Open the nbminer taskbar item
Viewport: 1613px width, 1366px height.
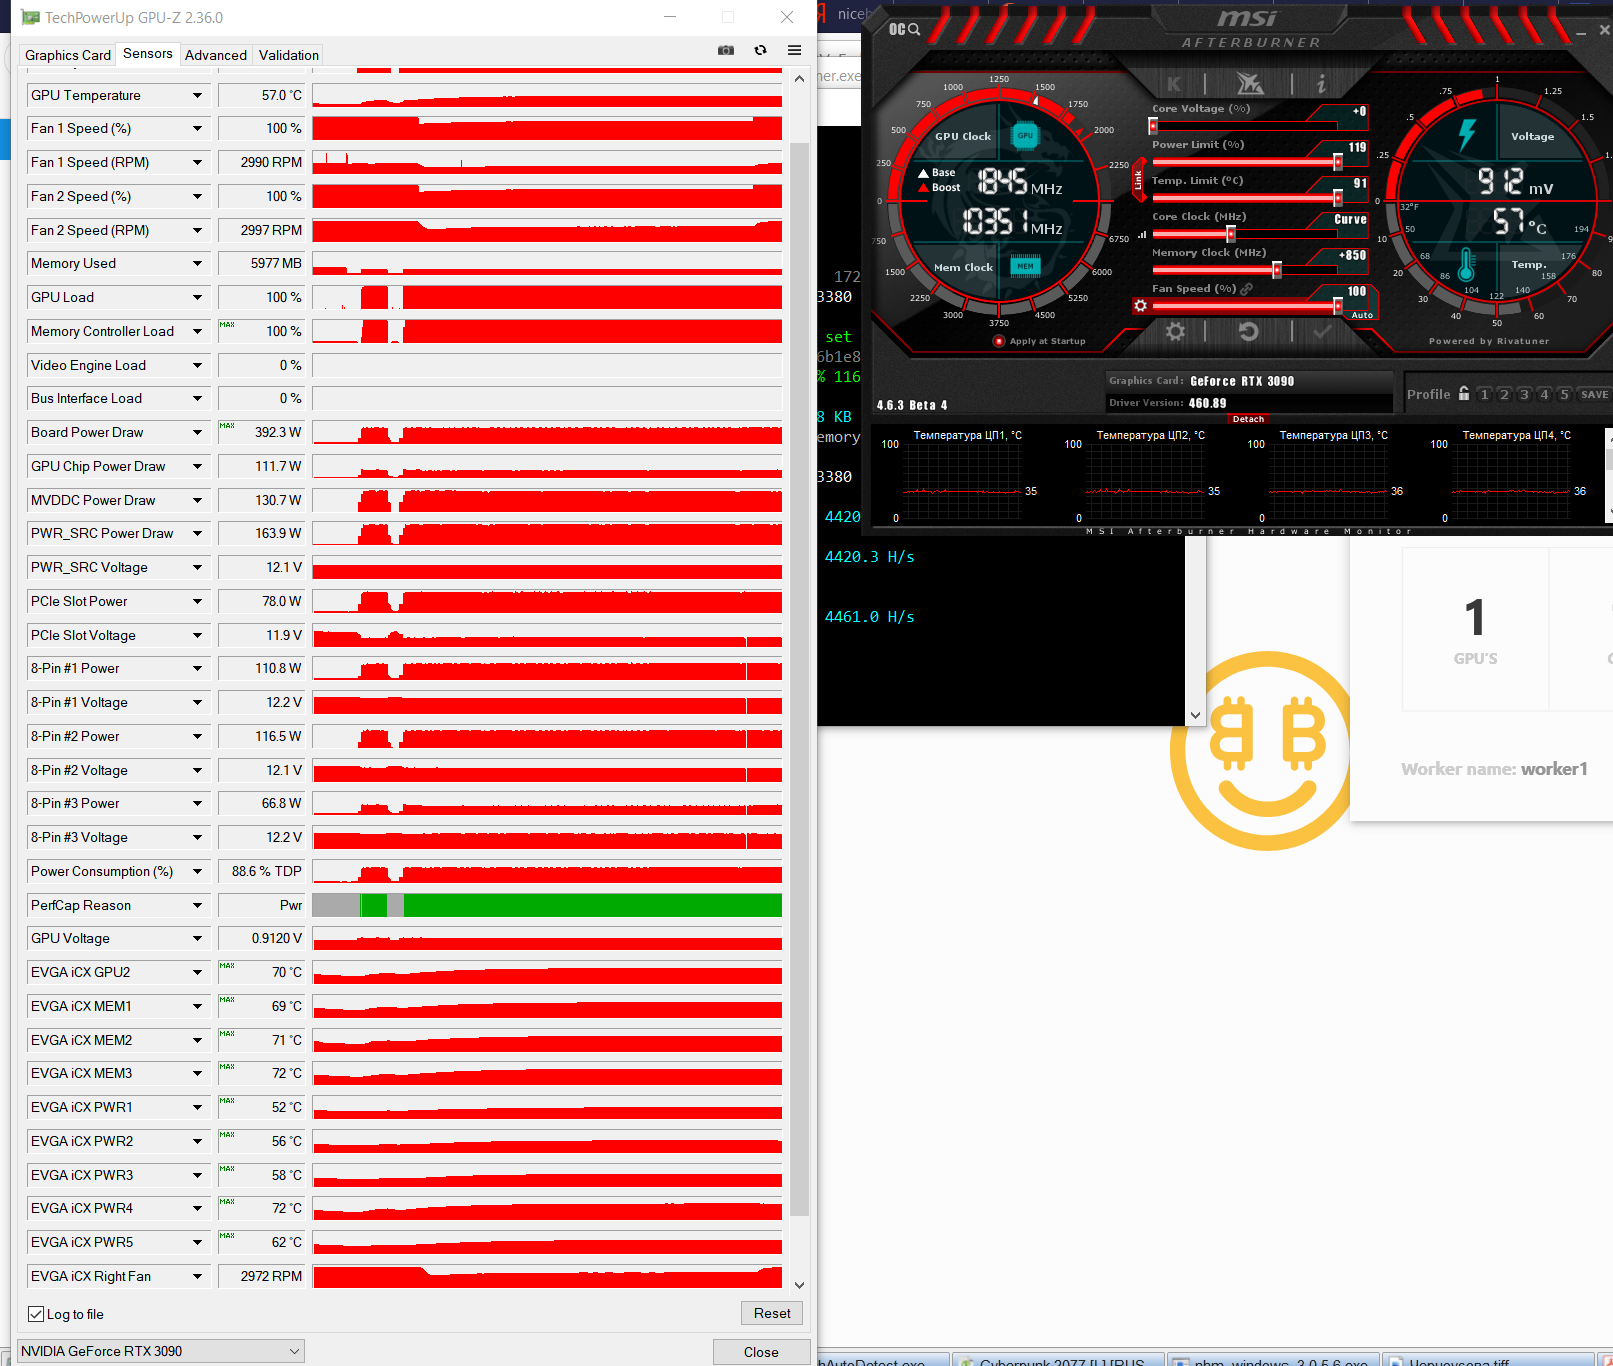[x=1273, y=1360]
